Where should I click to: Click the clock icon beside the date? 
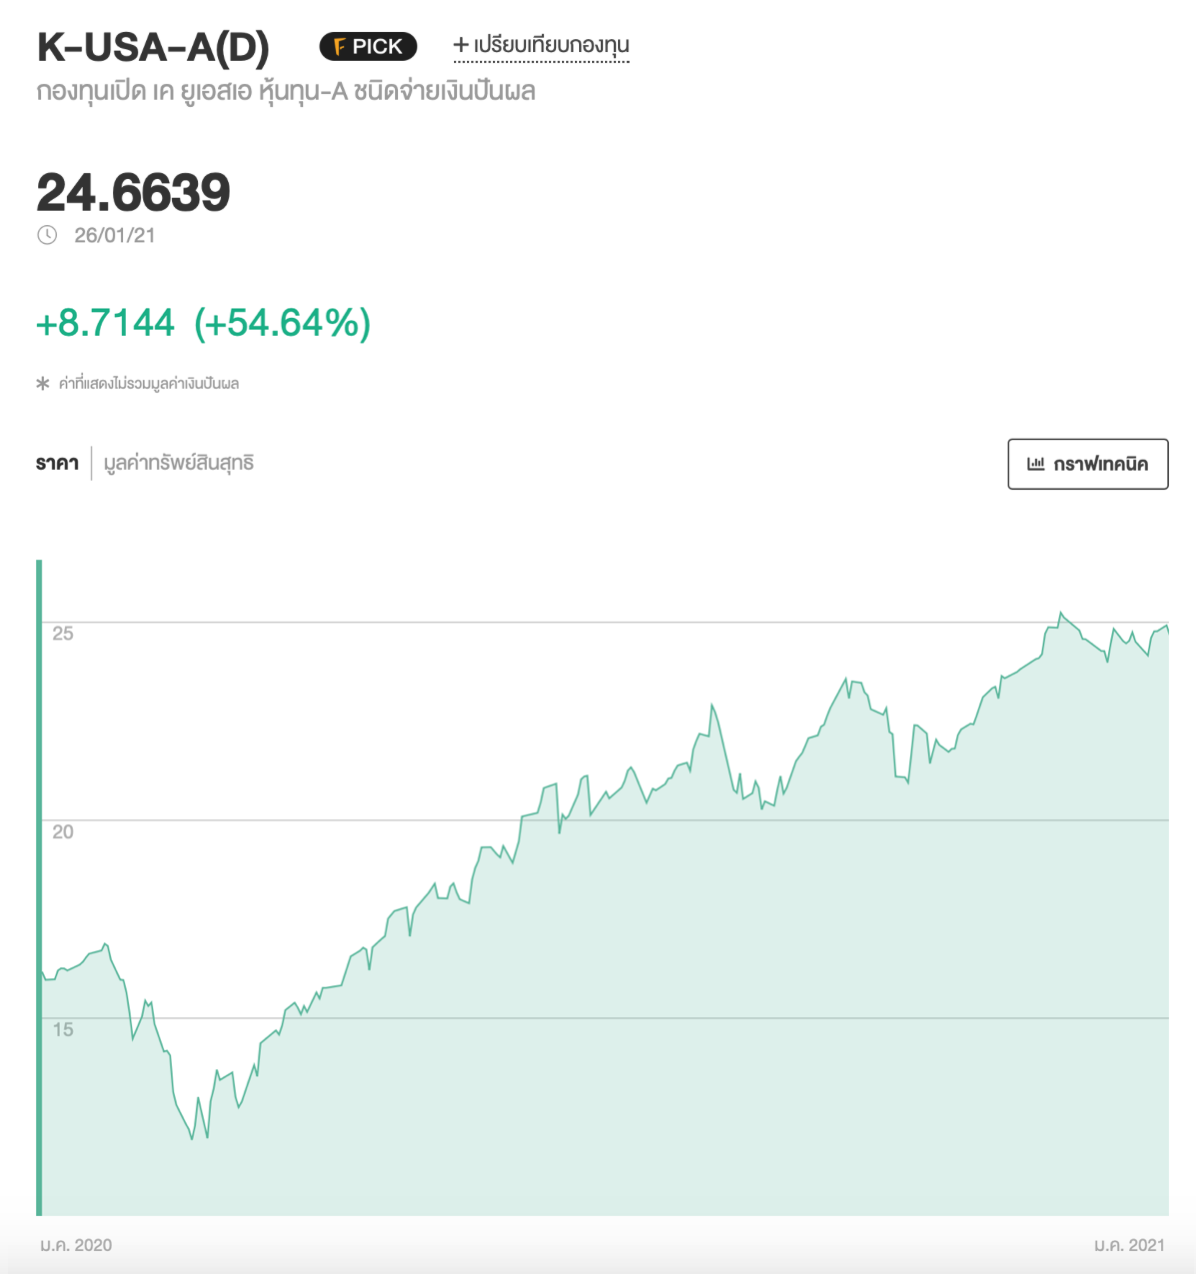pyautogui.click(x=47, y=235)
